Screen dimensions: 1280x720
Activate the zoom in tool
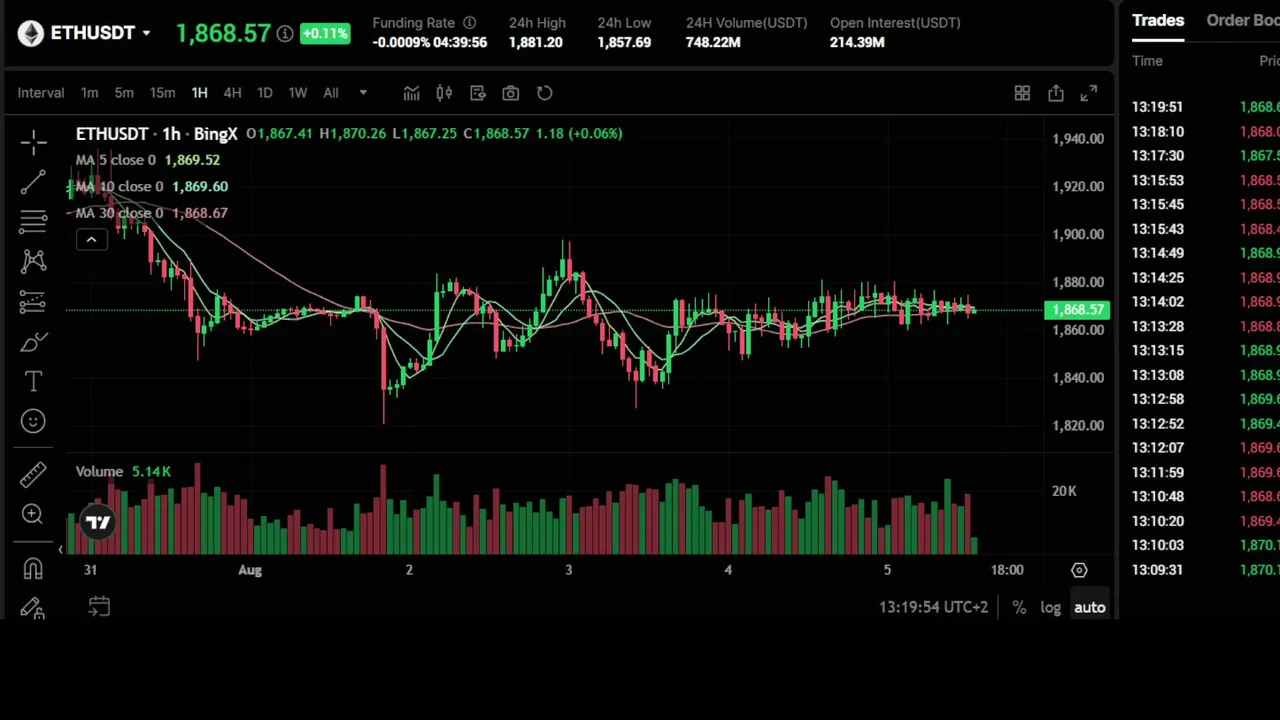click(33, 514)
